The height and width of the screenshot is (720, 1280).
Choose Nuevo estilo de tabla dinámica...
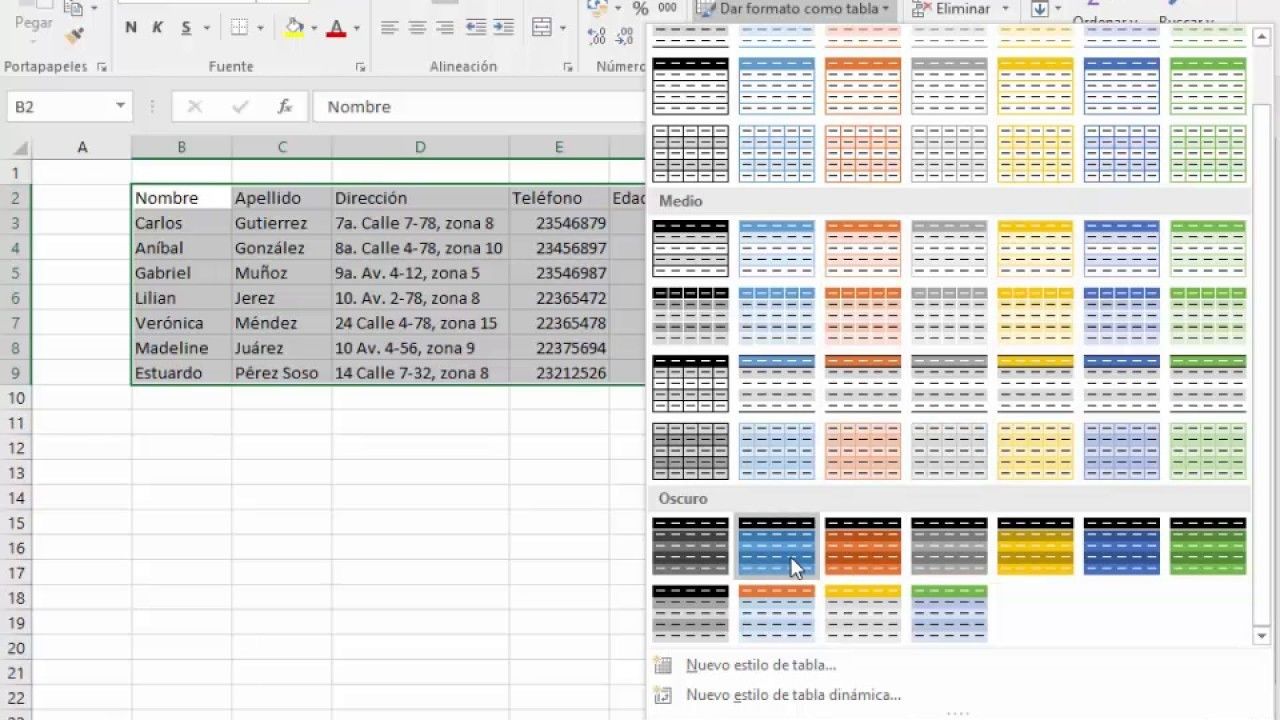coord(793,695)
